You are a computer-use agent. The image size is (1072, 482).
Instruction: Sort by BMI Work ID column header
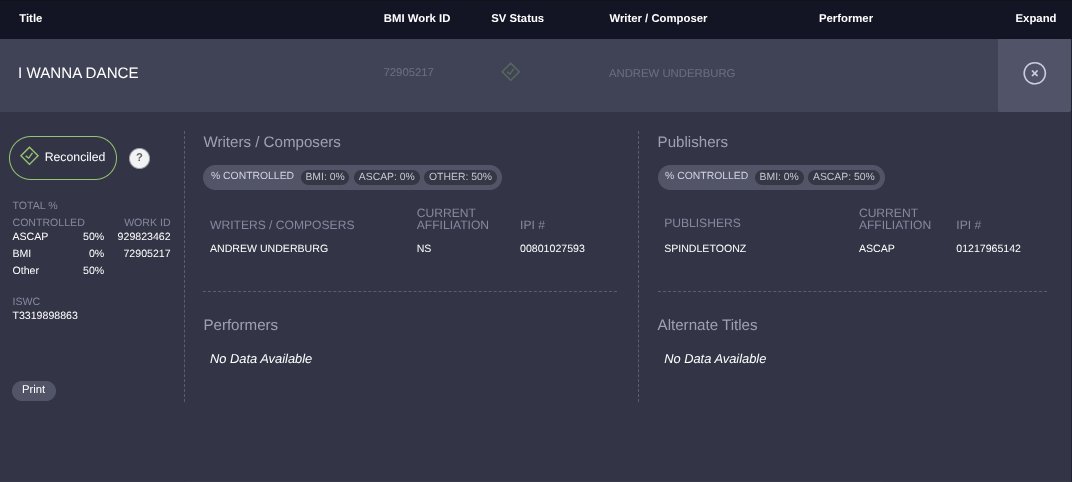(x=417, y=18)
